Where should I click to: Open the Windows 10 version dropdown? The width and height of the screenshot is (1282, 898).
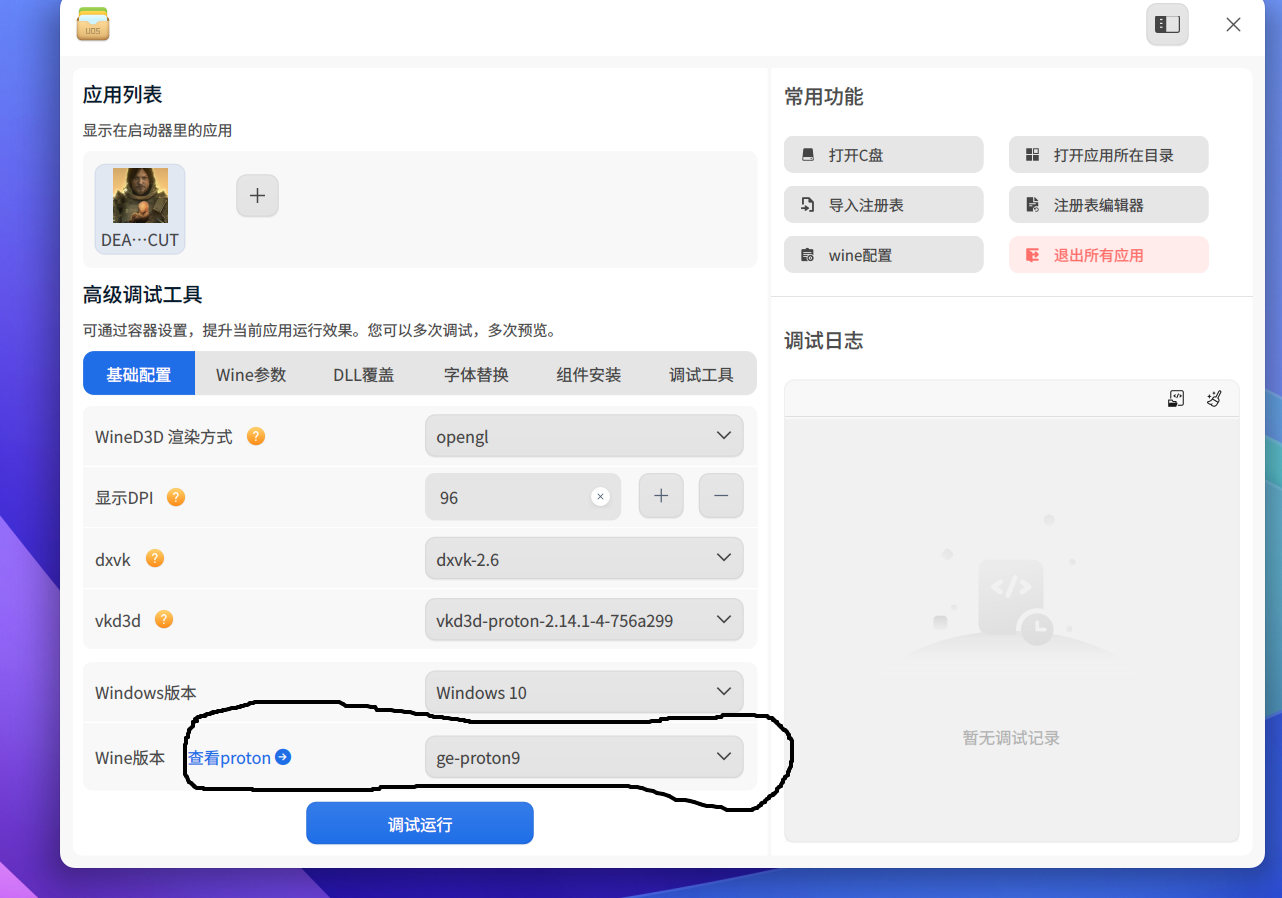pyautogui.click(x=584, y=692)
